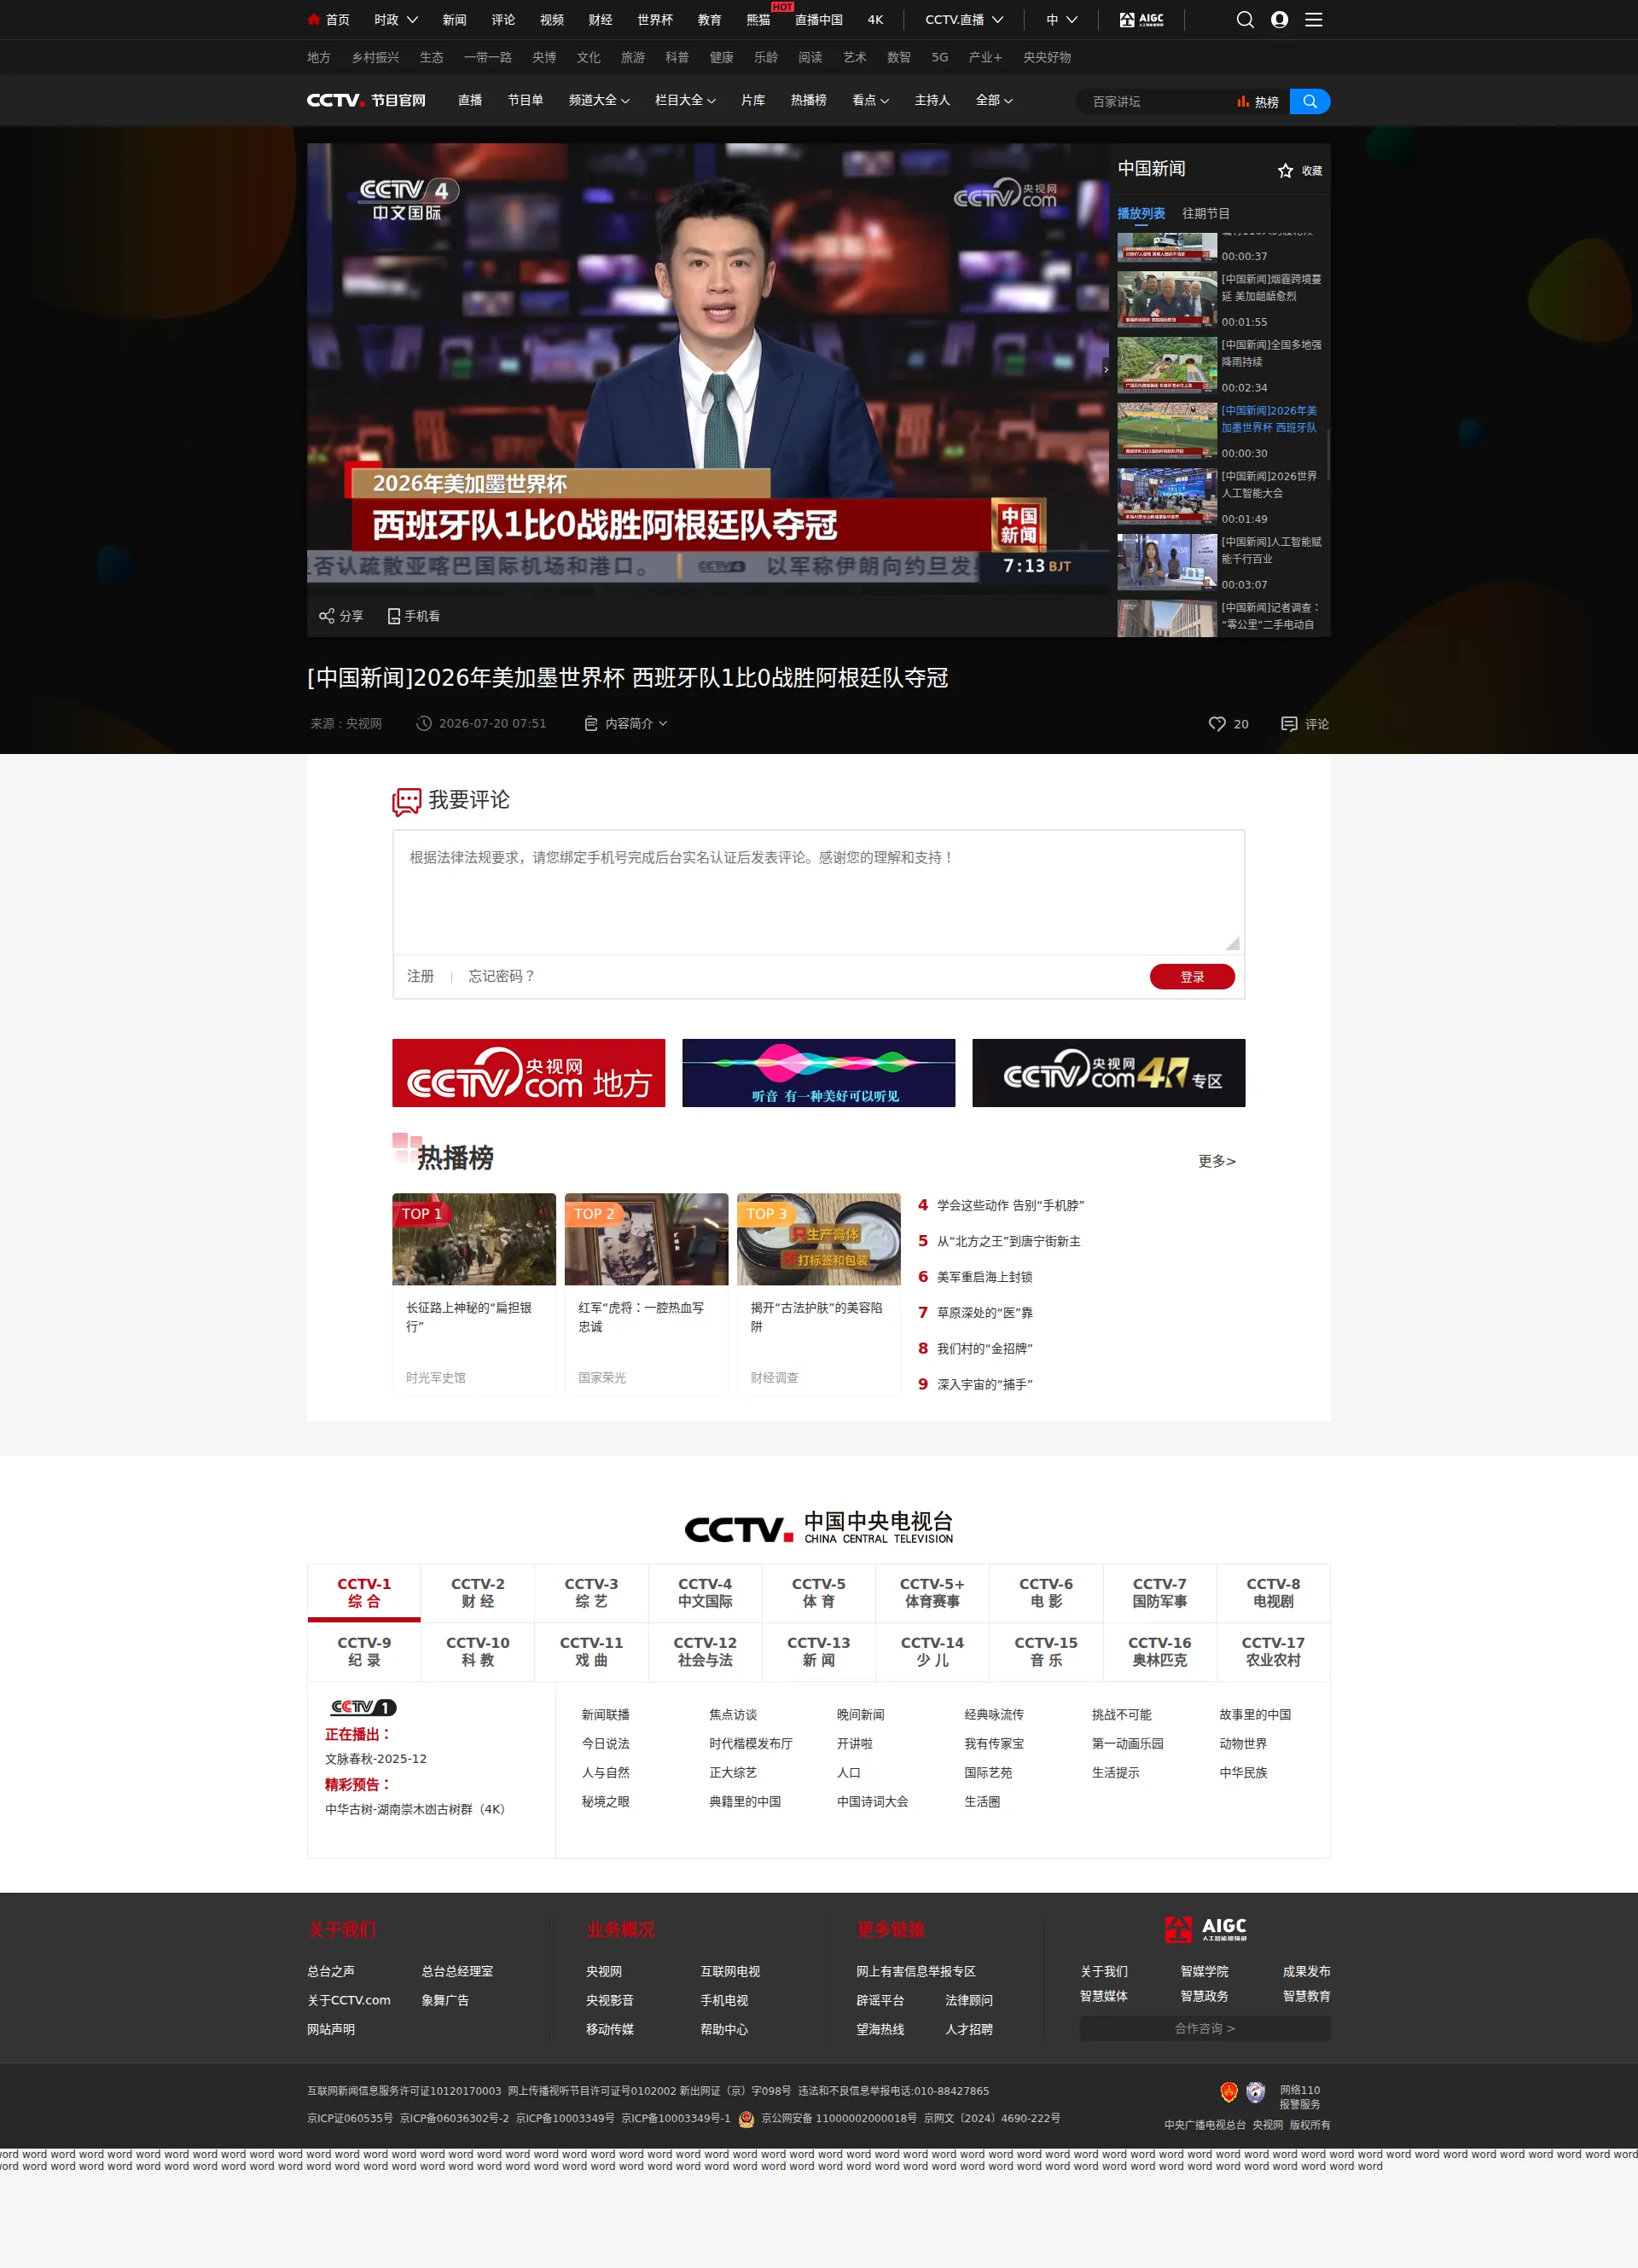Viewport: 1638px width, 2268px height.
Task: Click 更多> in 热播榜
Action: (1217, 1161)
